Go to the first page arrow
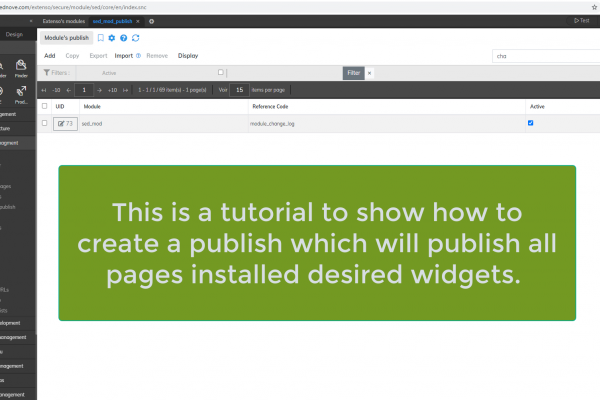 coord(44,90)
